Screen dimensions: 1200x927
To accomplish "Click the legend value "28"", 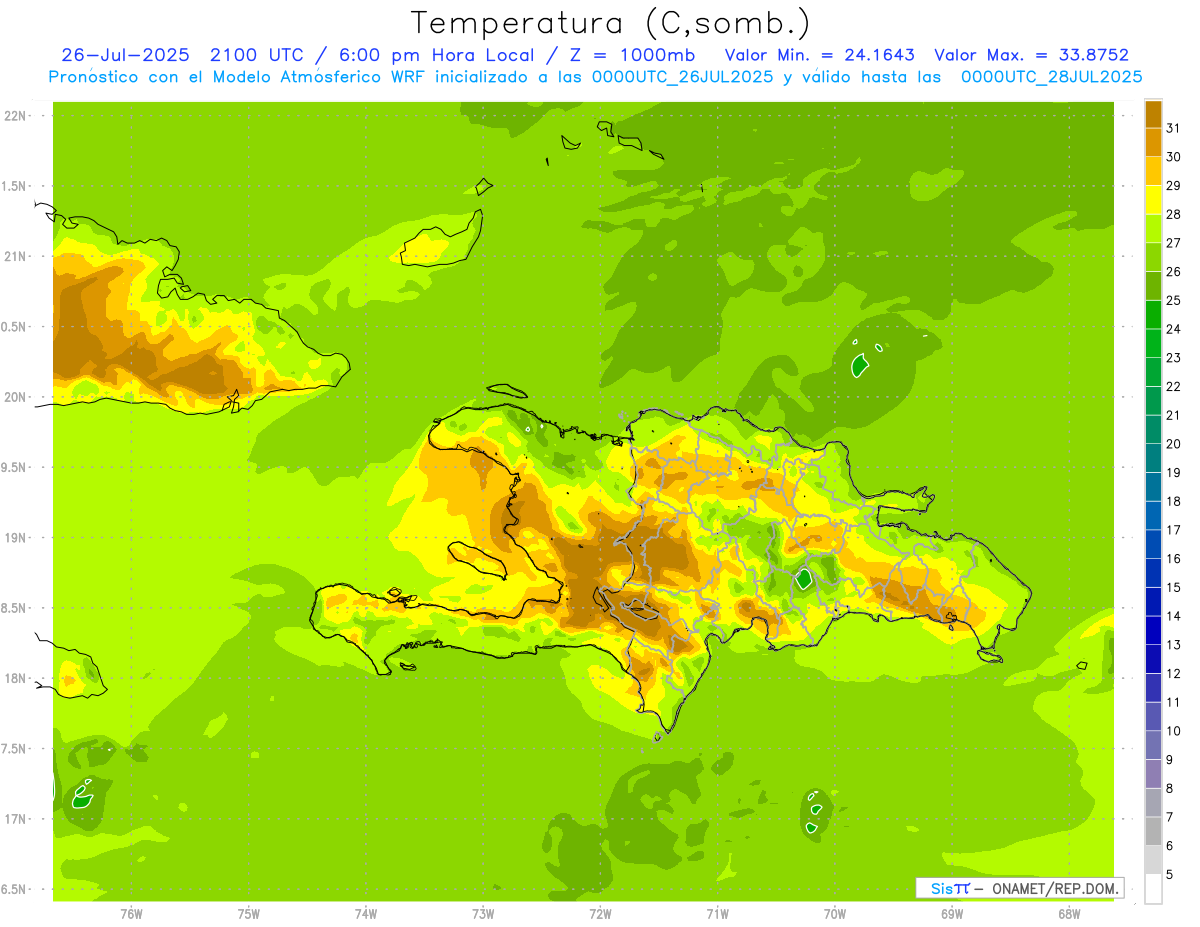I will tap(1173, 214).
